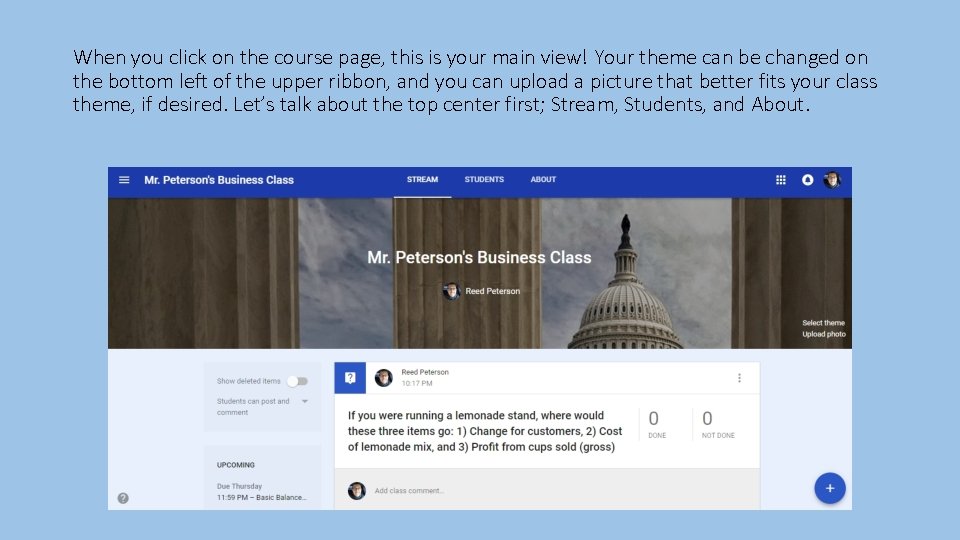Click the 10:17 PM post timestamp
Screen dimensions: 960x540
(416, 383)
